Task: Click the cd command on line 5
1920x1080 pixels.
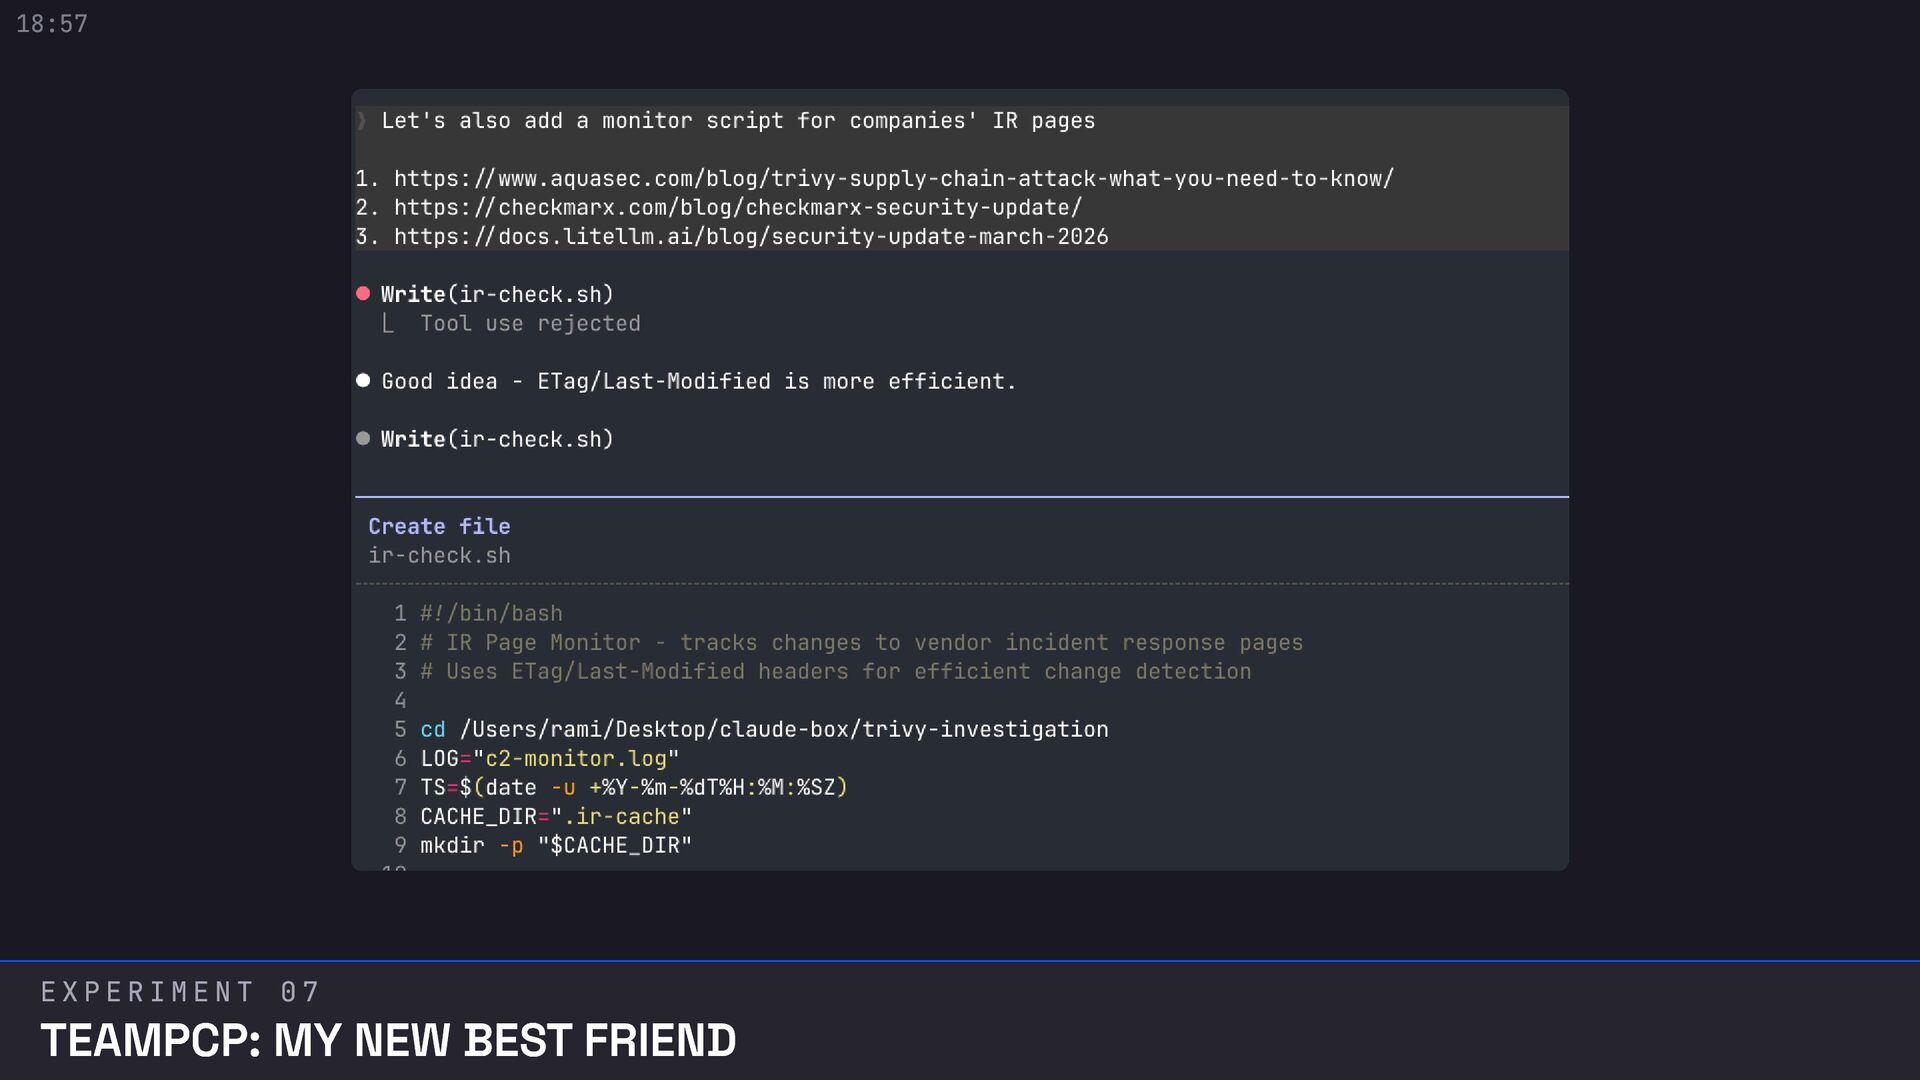Action: point(432,730)
